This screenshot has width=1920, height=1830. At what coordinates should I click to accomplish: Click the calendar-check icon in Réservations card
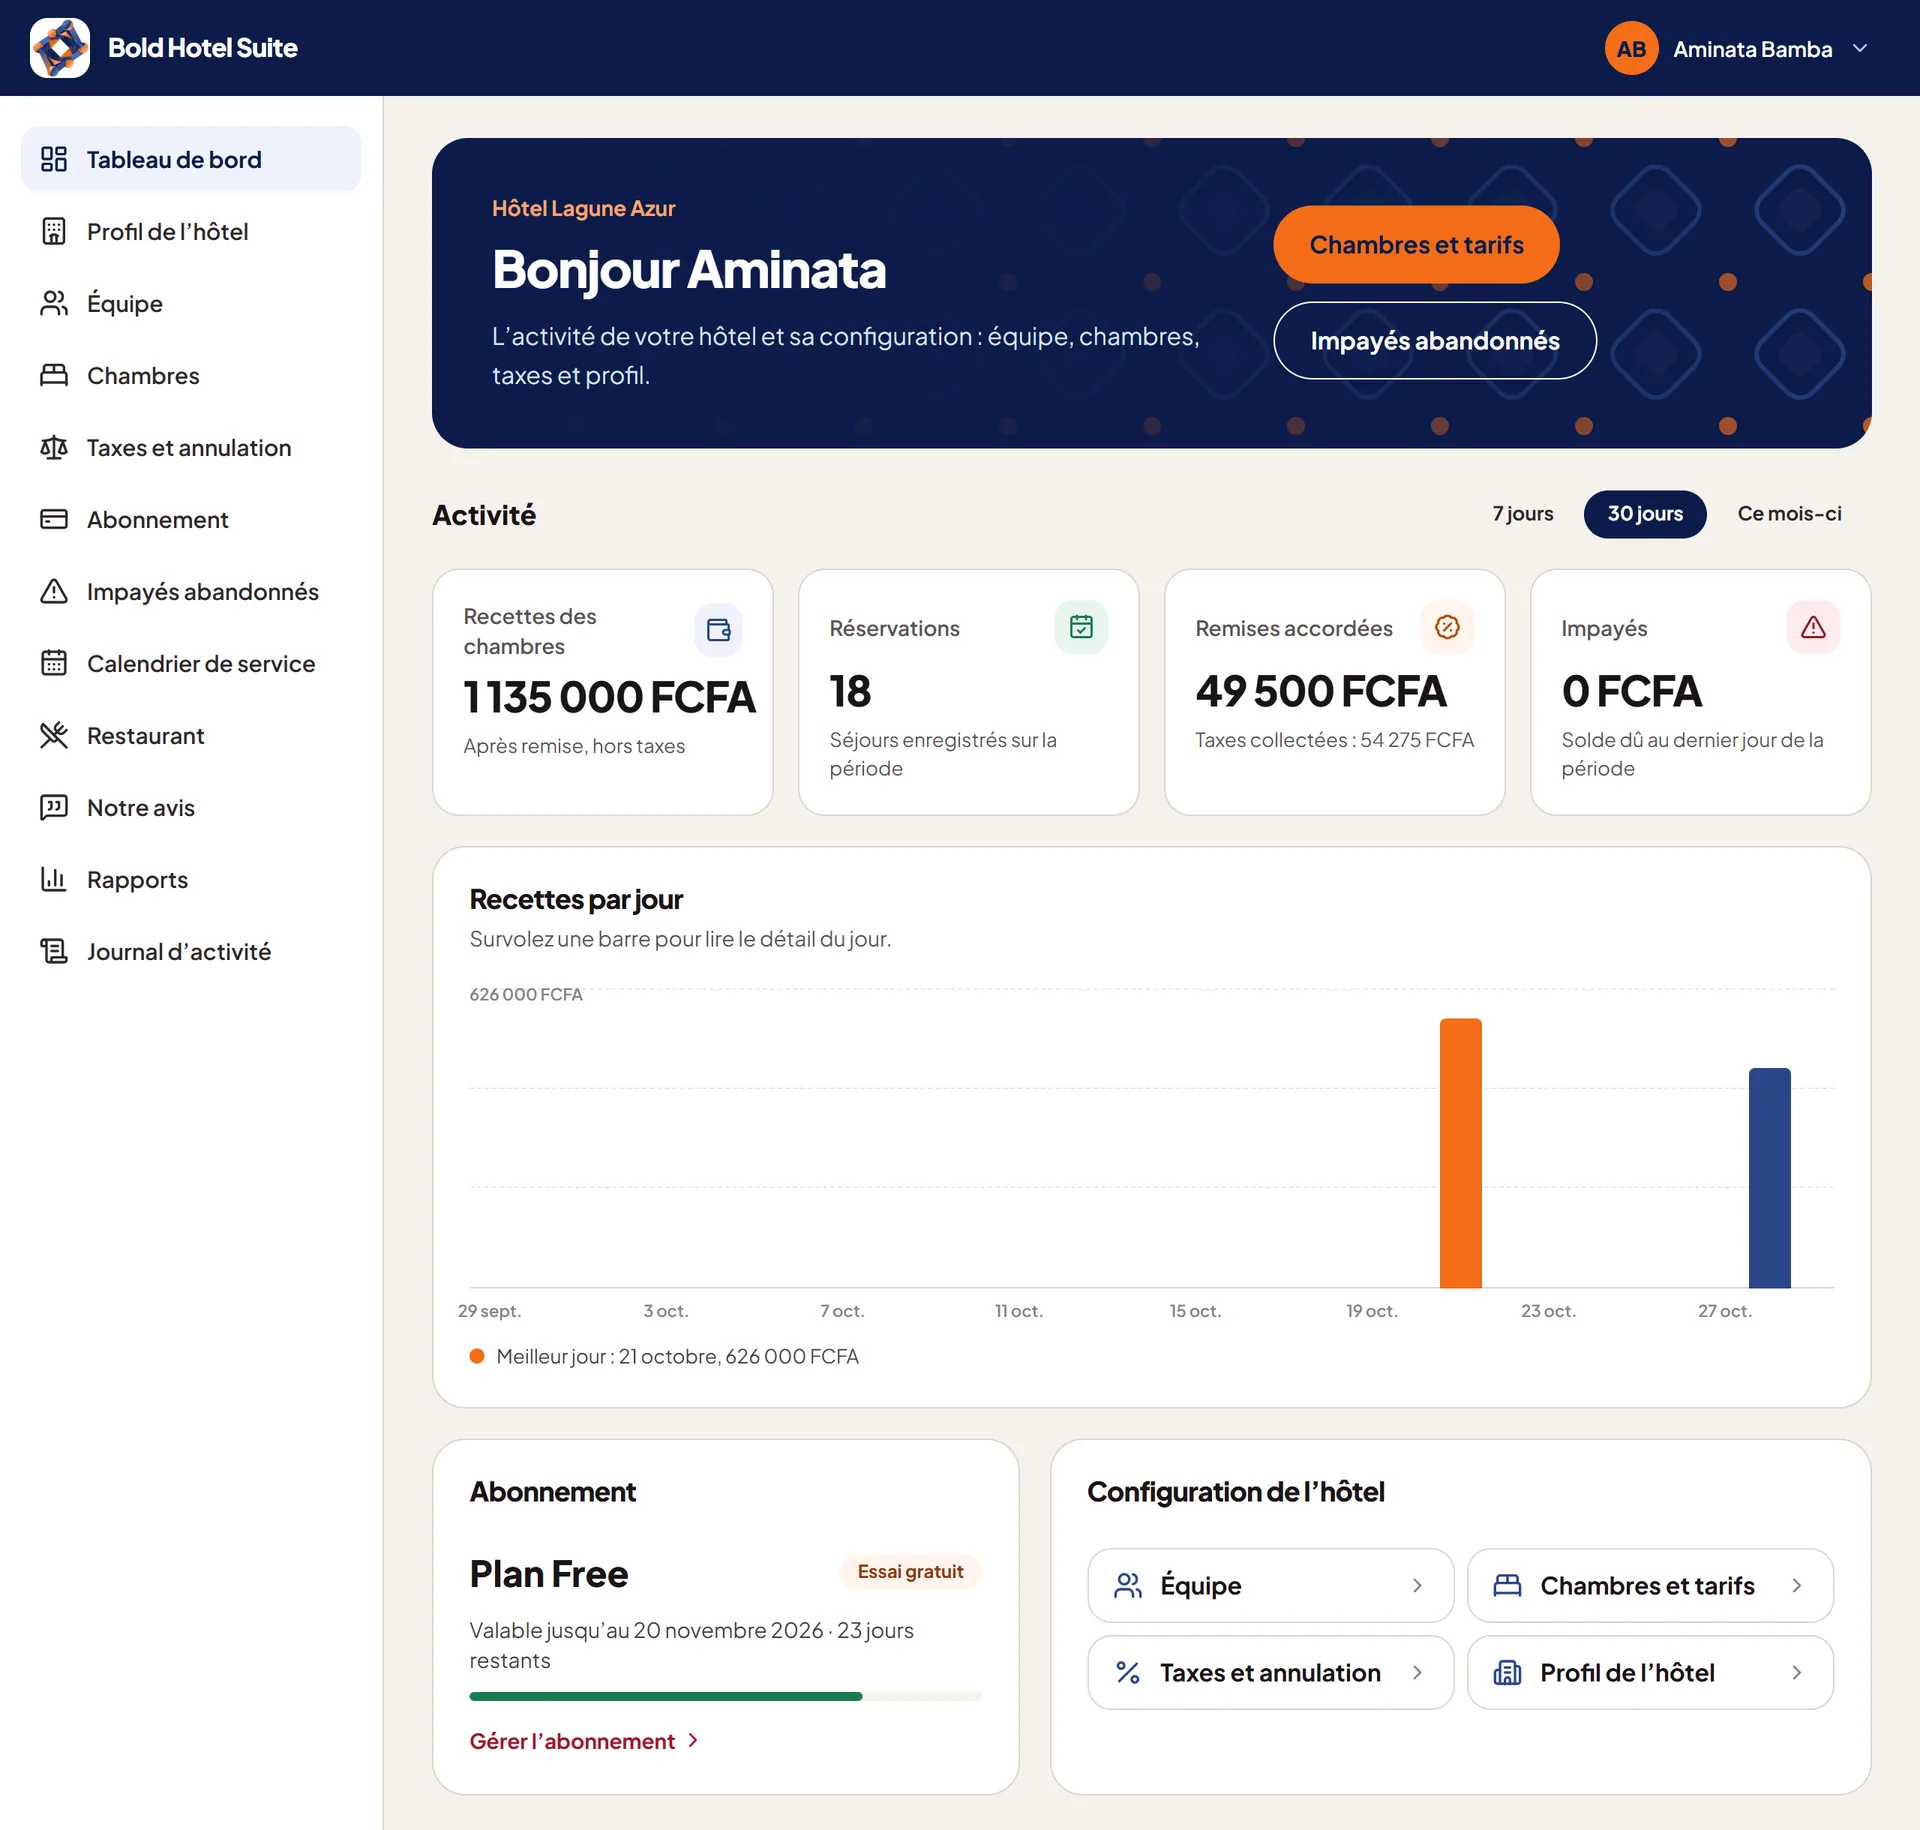[x=1081, y=627]
